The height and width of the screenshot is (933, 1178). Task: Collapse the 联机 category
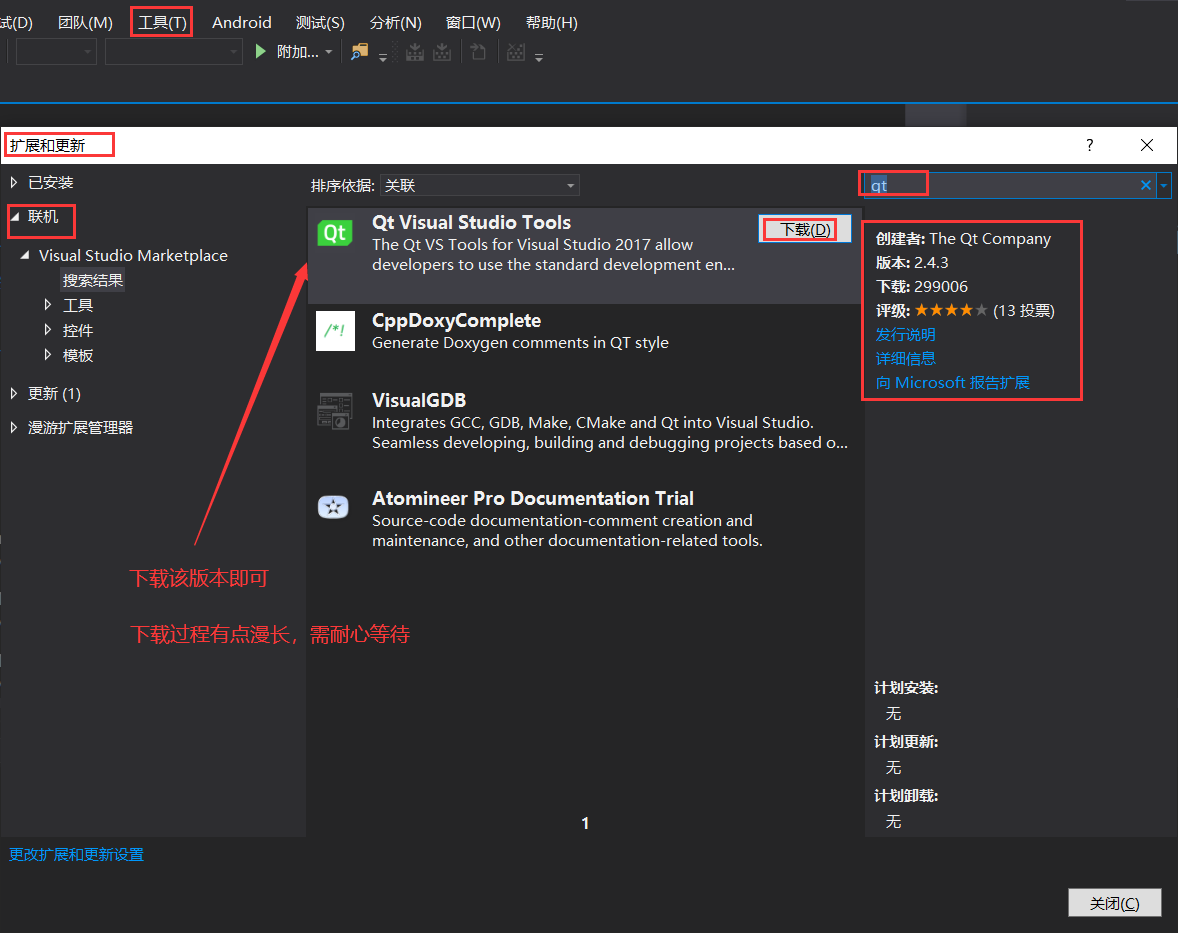tap(14, 216)
